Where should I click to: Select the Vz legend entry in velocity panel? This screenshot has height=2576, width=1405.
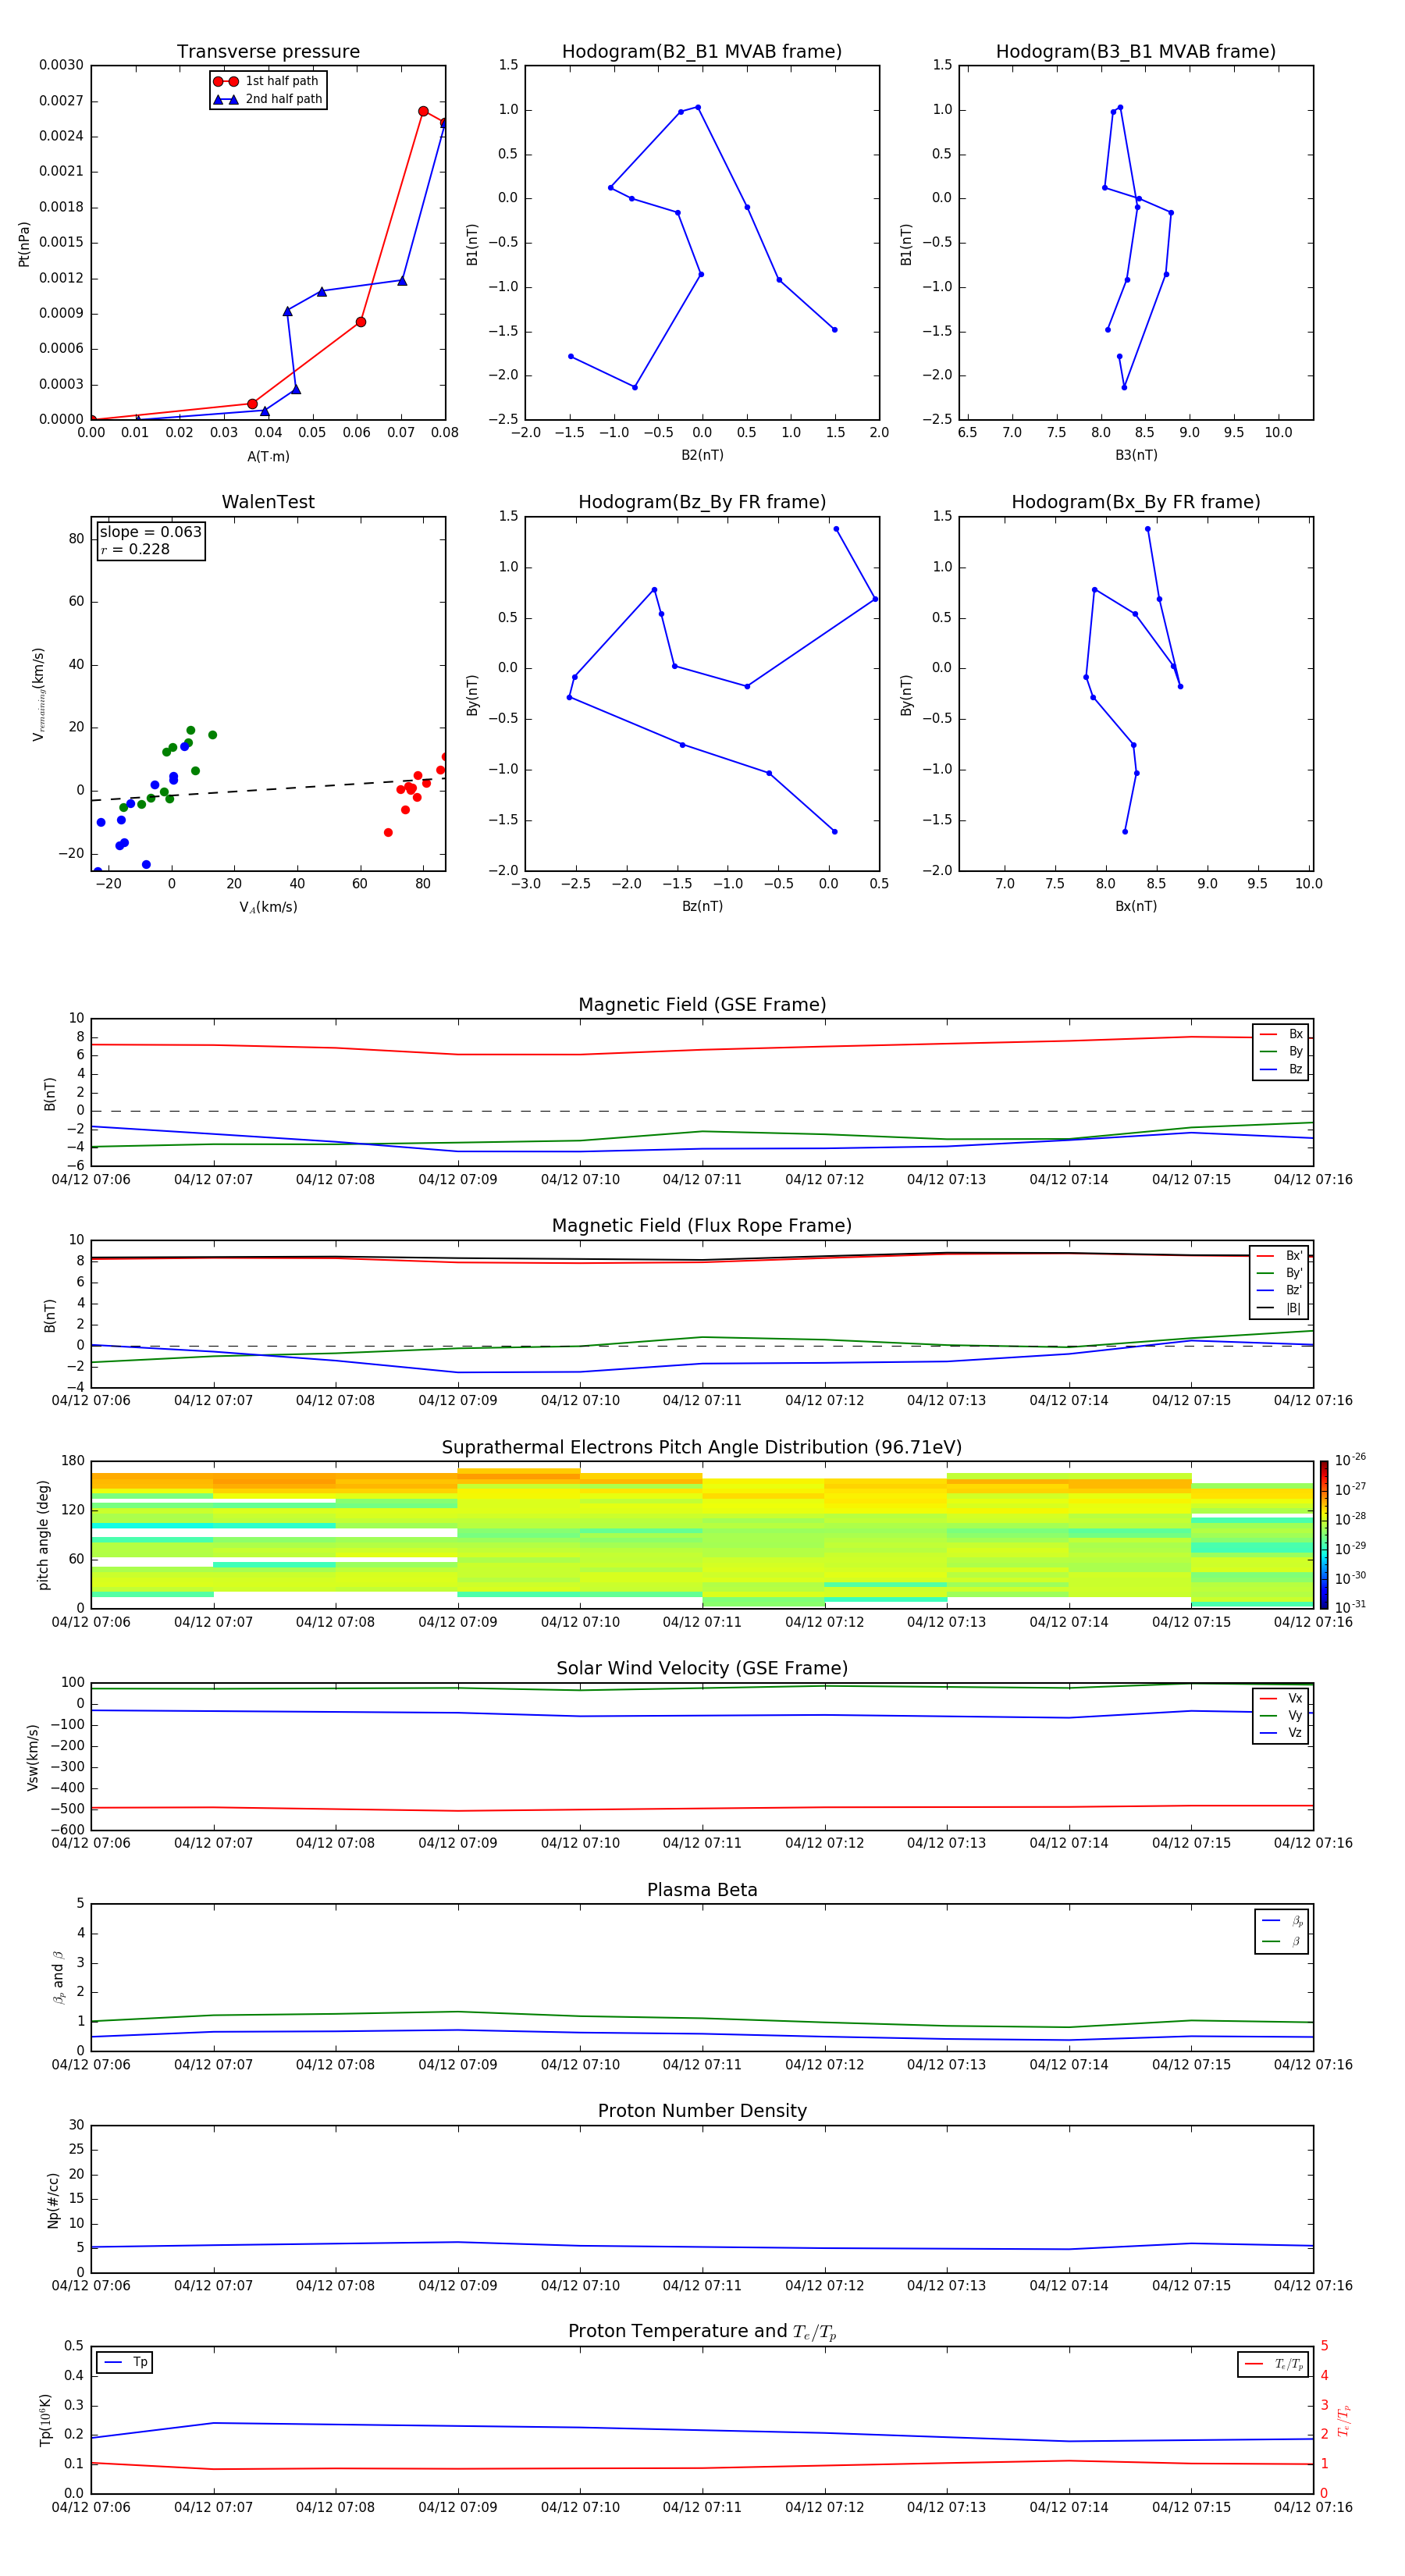(x=1281, y=1733)
